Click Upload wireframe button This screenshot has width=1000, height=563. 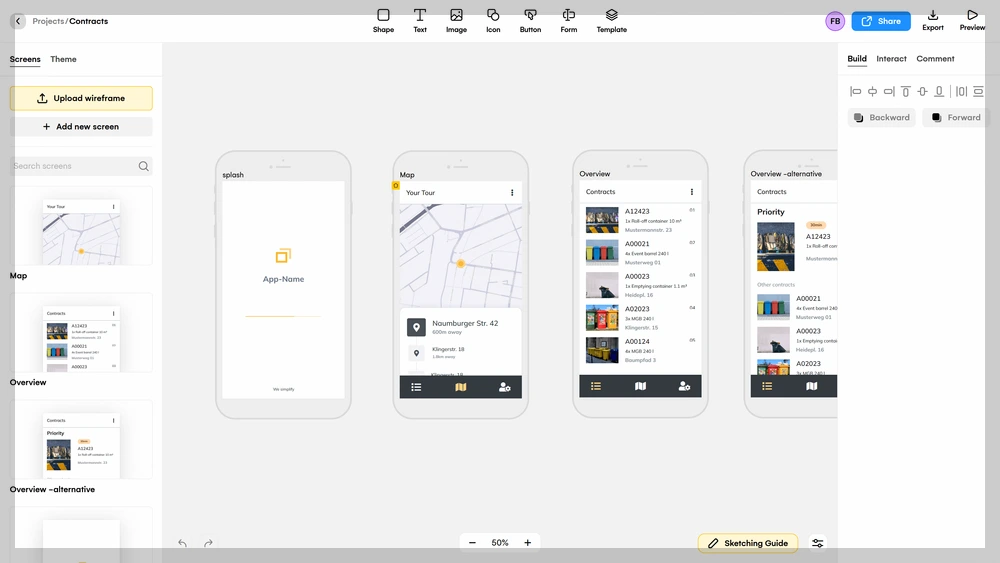pyautogui.click(x=81, y=98)
